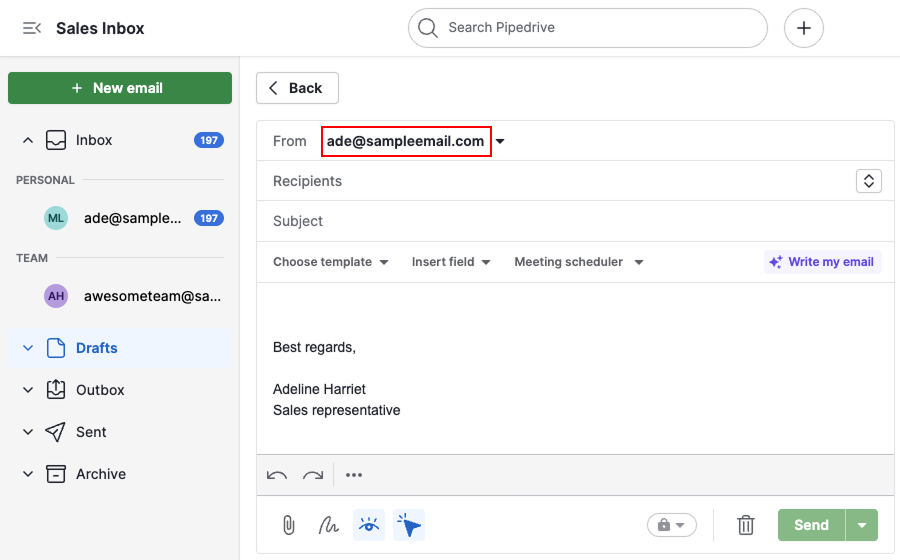Click Write my email AI button

pos(822,262)
